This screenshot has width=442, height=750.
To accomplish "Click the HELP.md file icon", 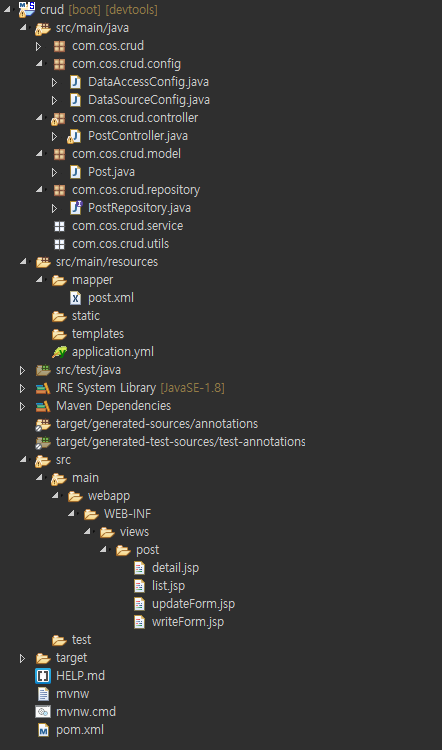I will coord(43,676).
